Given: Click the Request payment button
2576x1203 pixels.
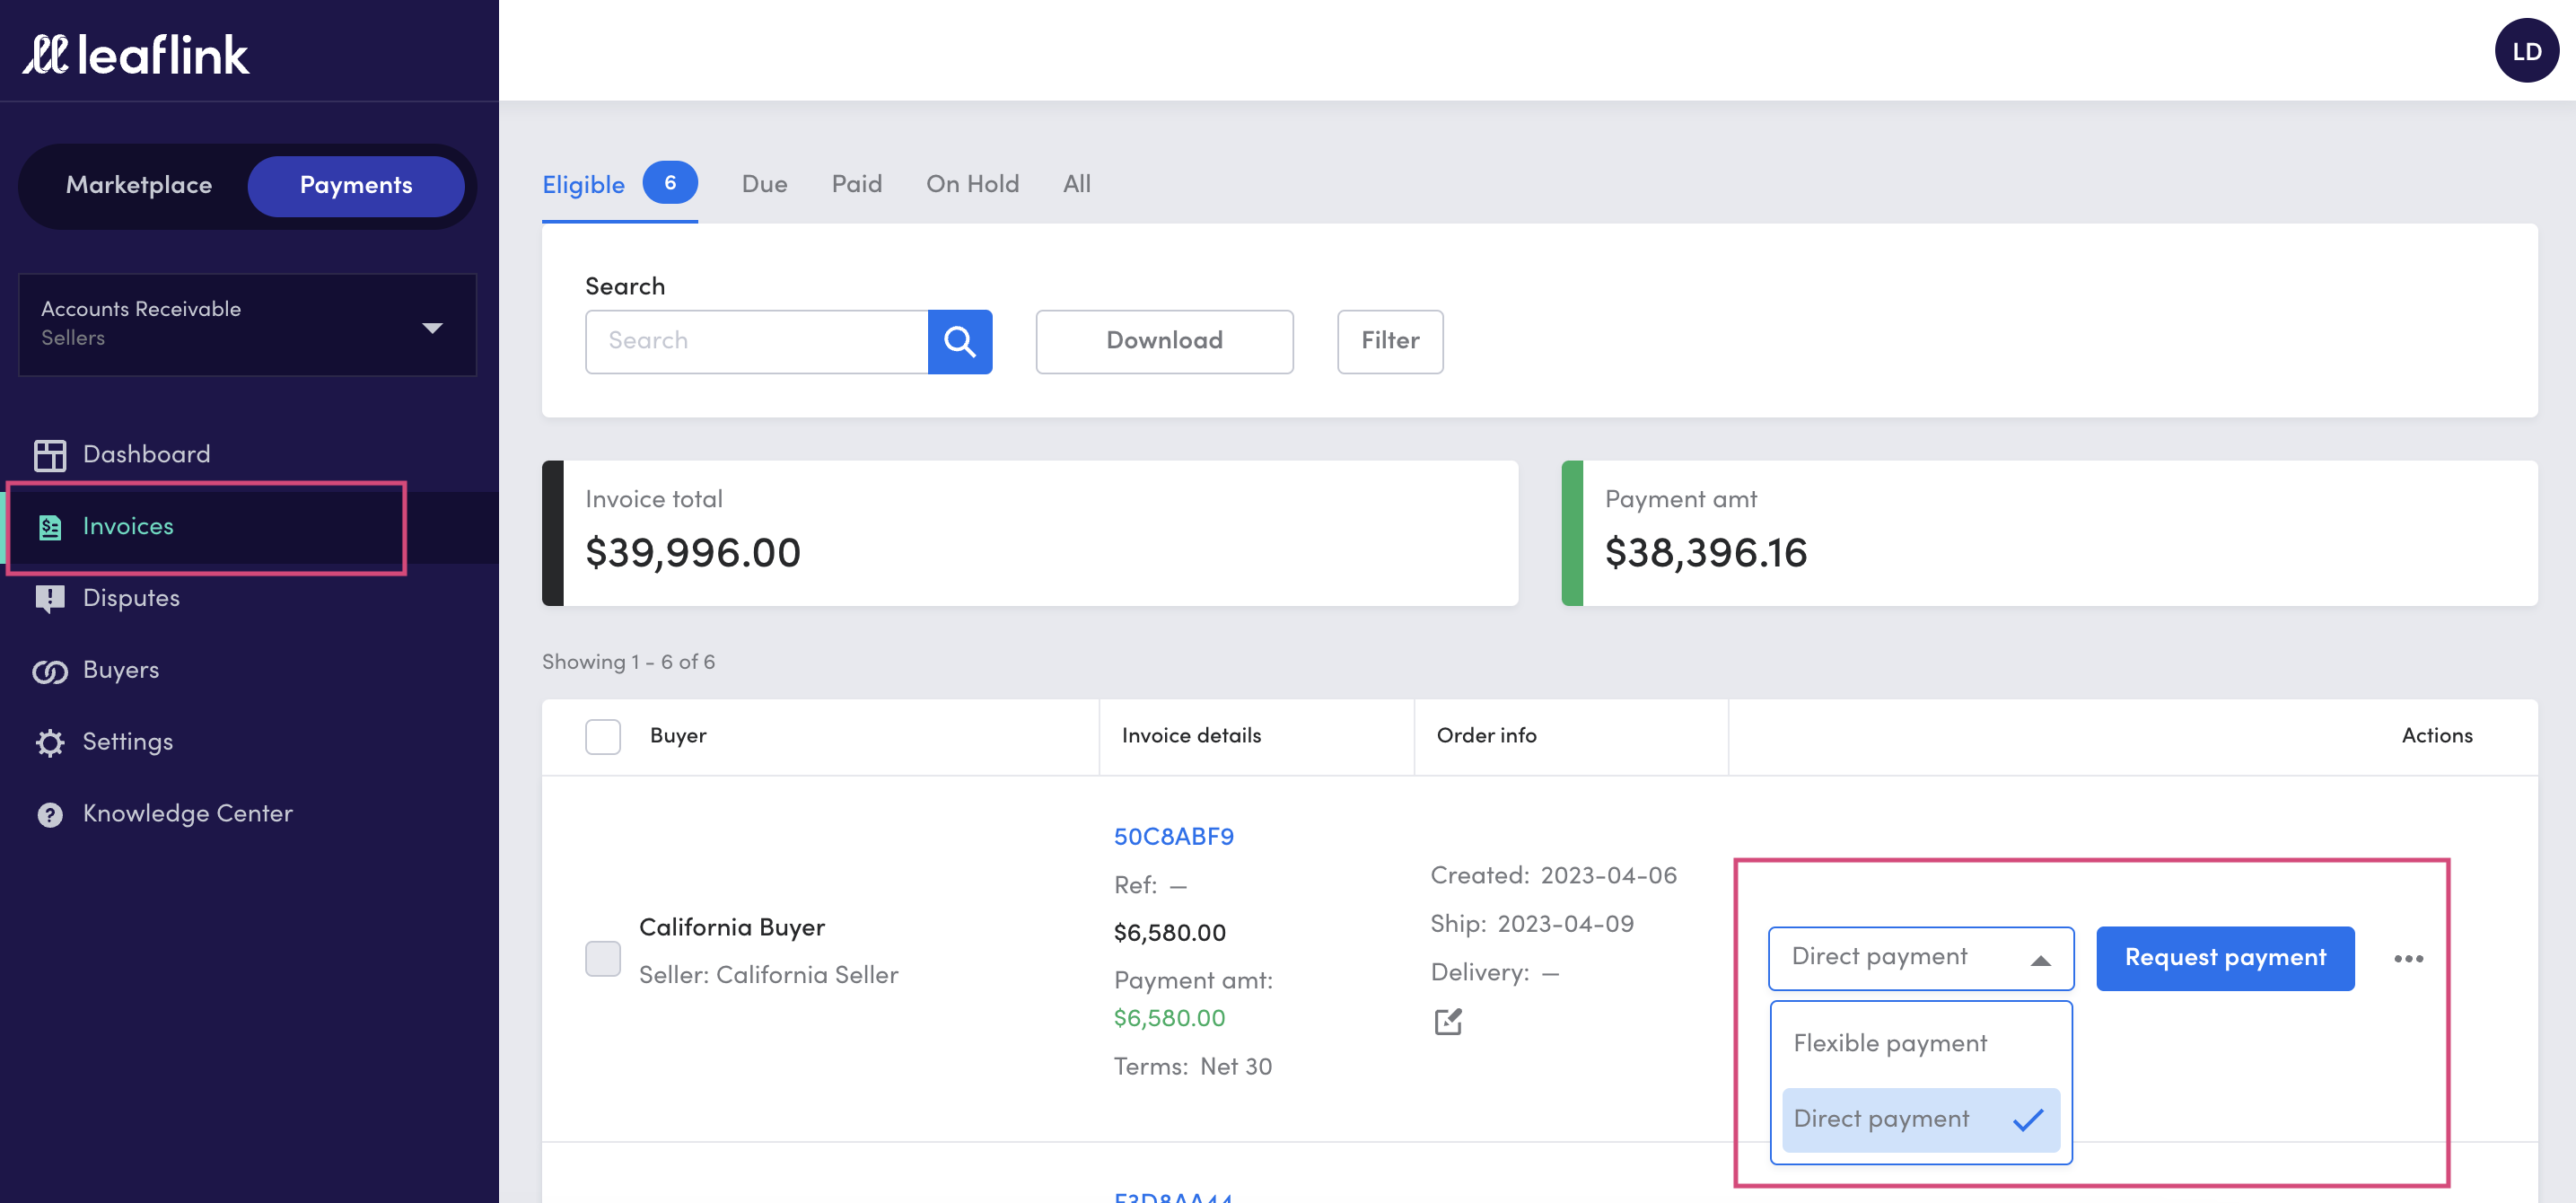Looking at the screenshot, I should coord(2224,958).
